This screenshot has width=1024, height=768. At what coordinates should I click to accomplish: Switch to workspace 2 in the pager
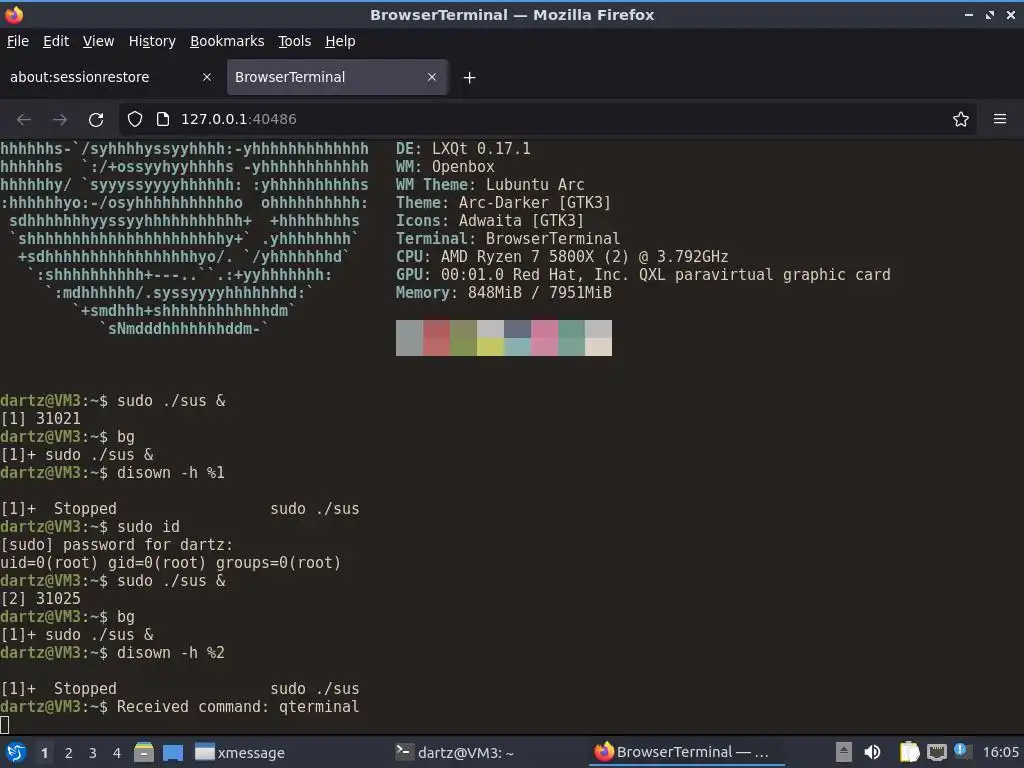(x=69, y=753)
